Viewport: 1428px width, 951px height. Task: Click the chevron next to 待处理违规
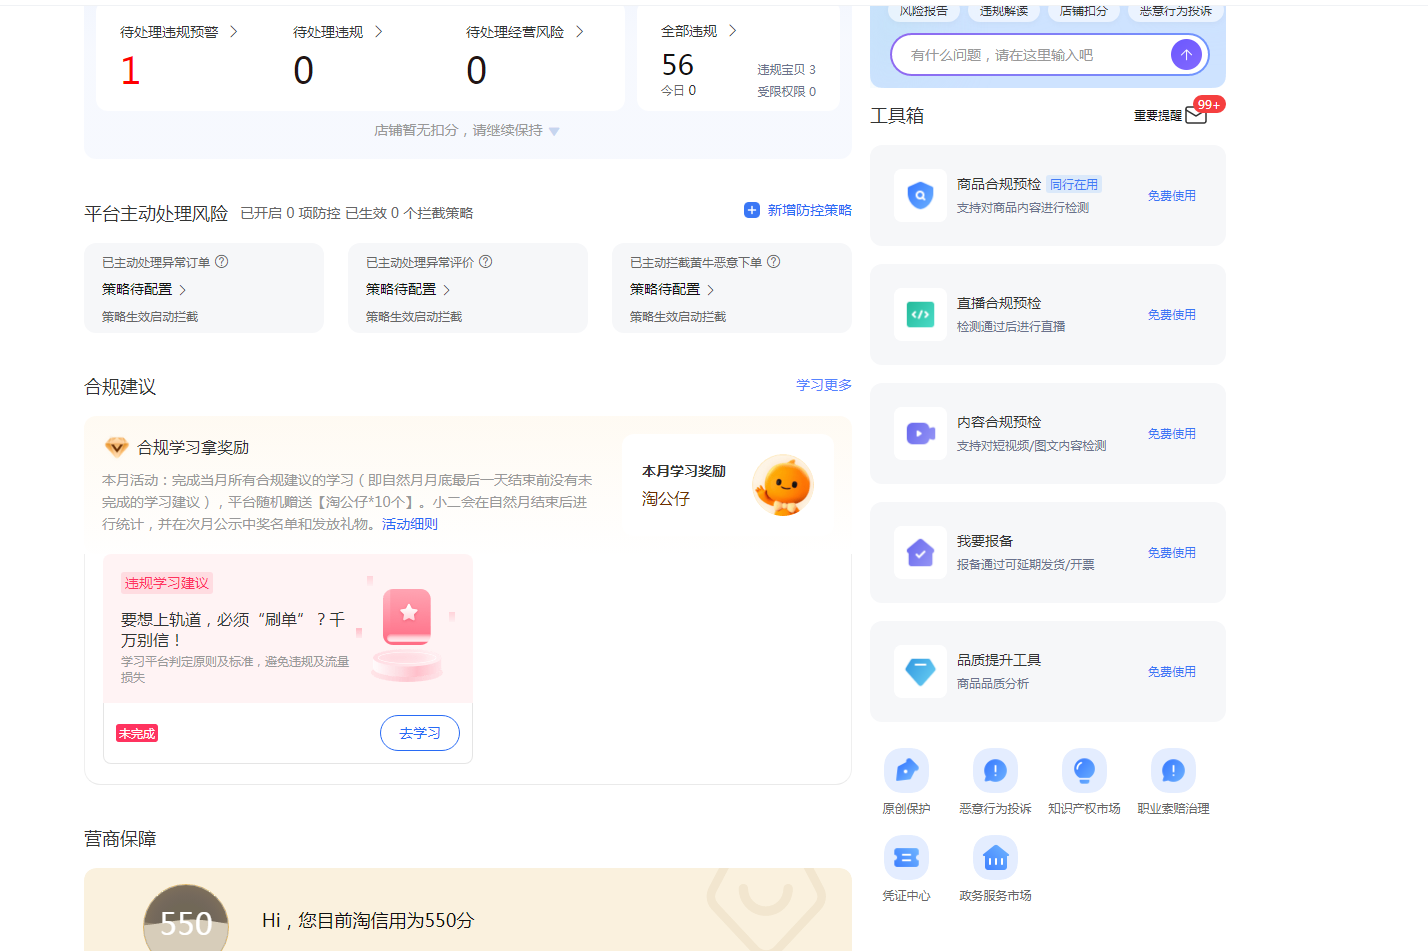click(x=378, y=32)
